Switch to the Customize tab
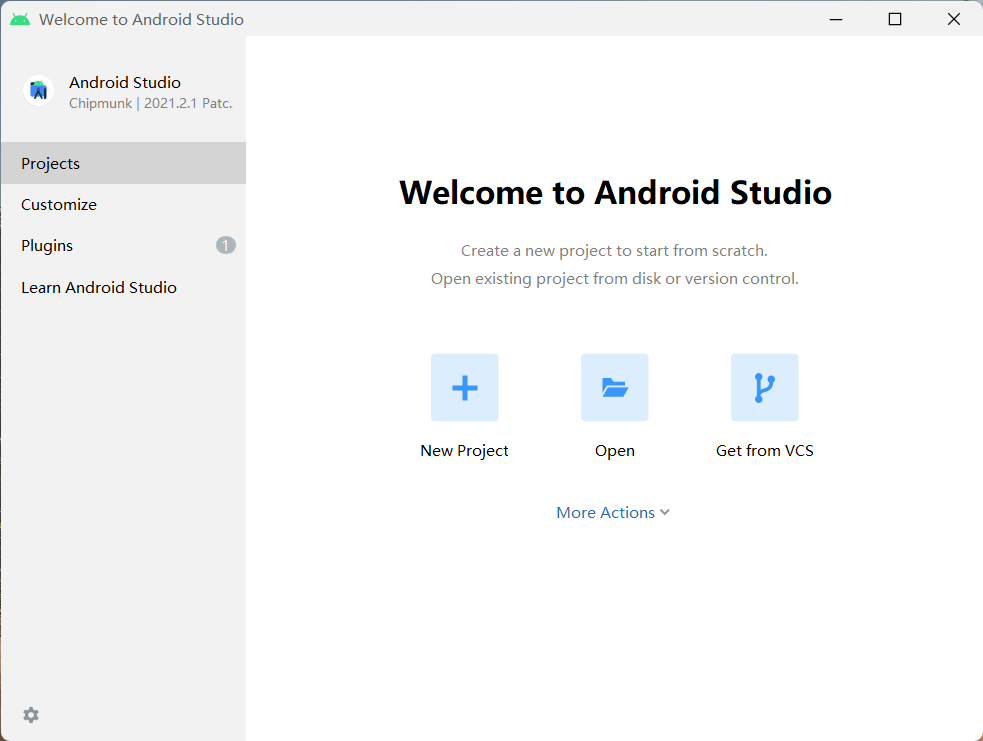Screen dimensions: 983x741 click(58, 204)
